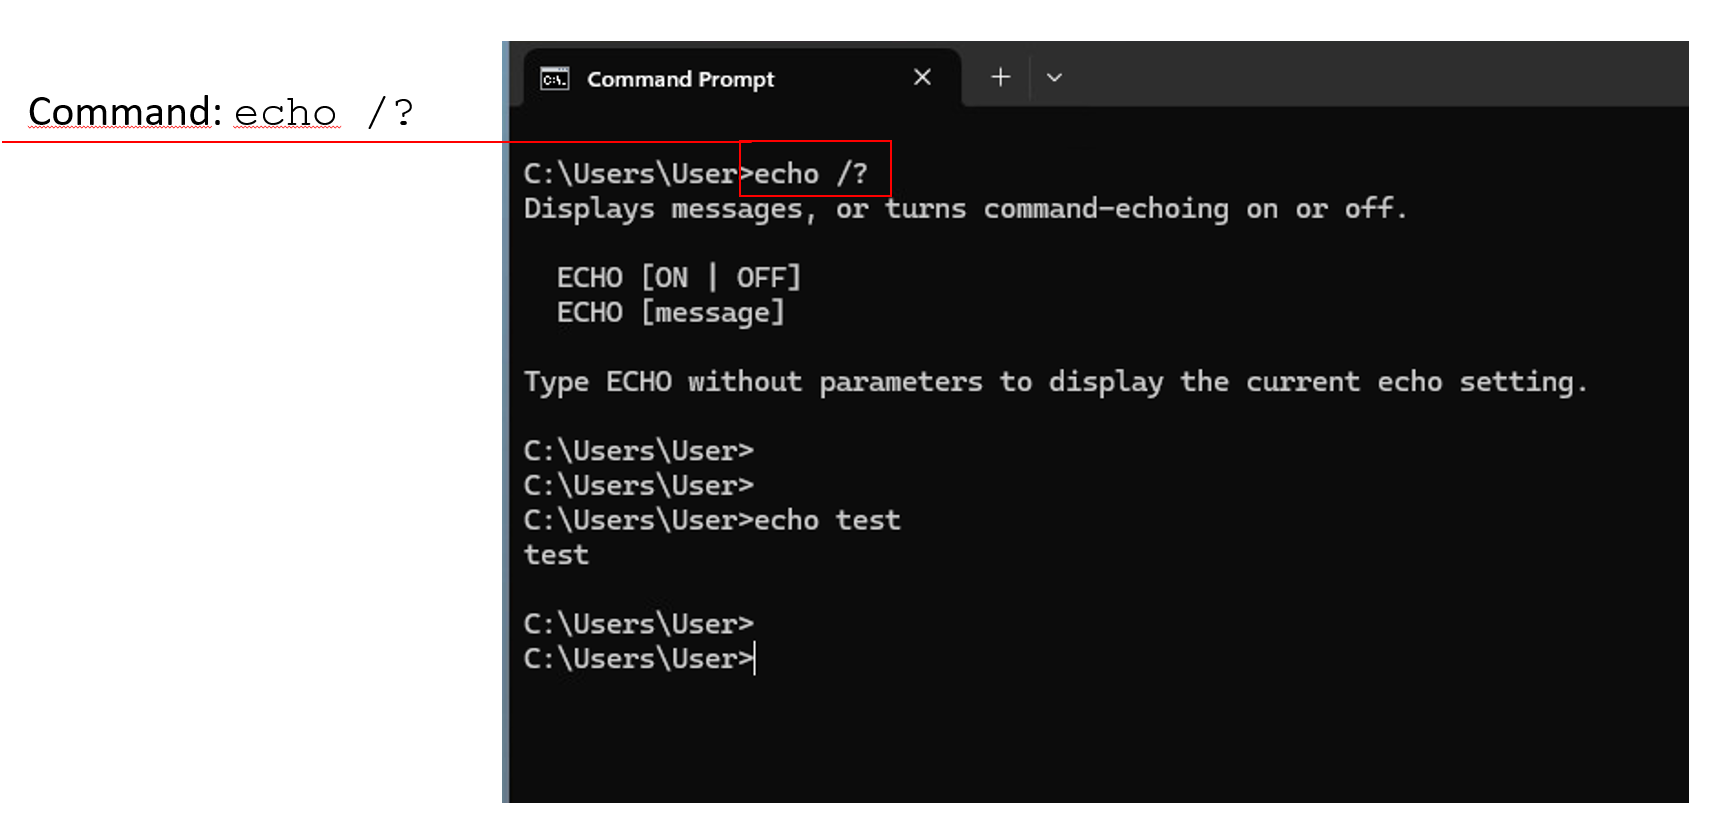Expand the terminal profiles dropdown chevron
Screen dimensions: 1735x840
point(1054,77)
